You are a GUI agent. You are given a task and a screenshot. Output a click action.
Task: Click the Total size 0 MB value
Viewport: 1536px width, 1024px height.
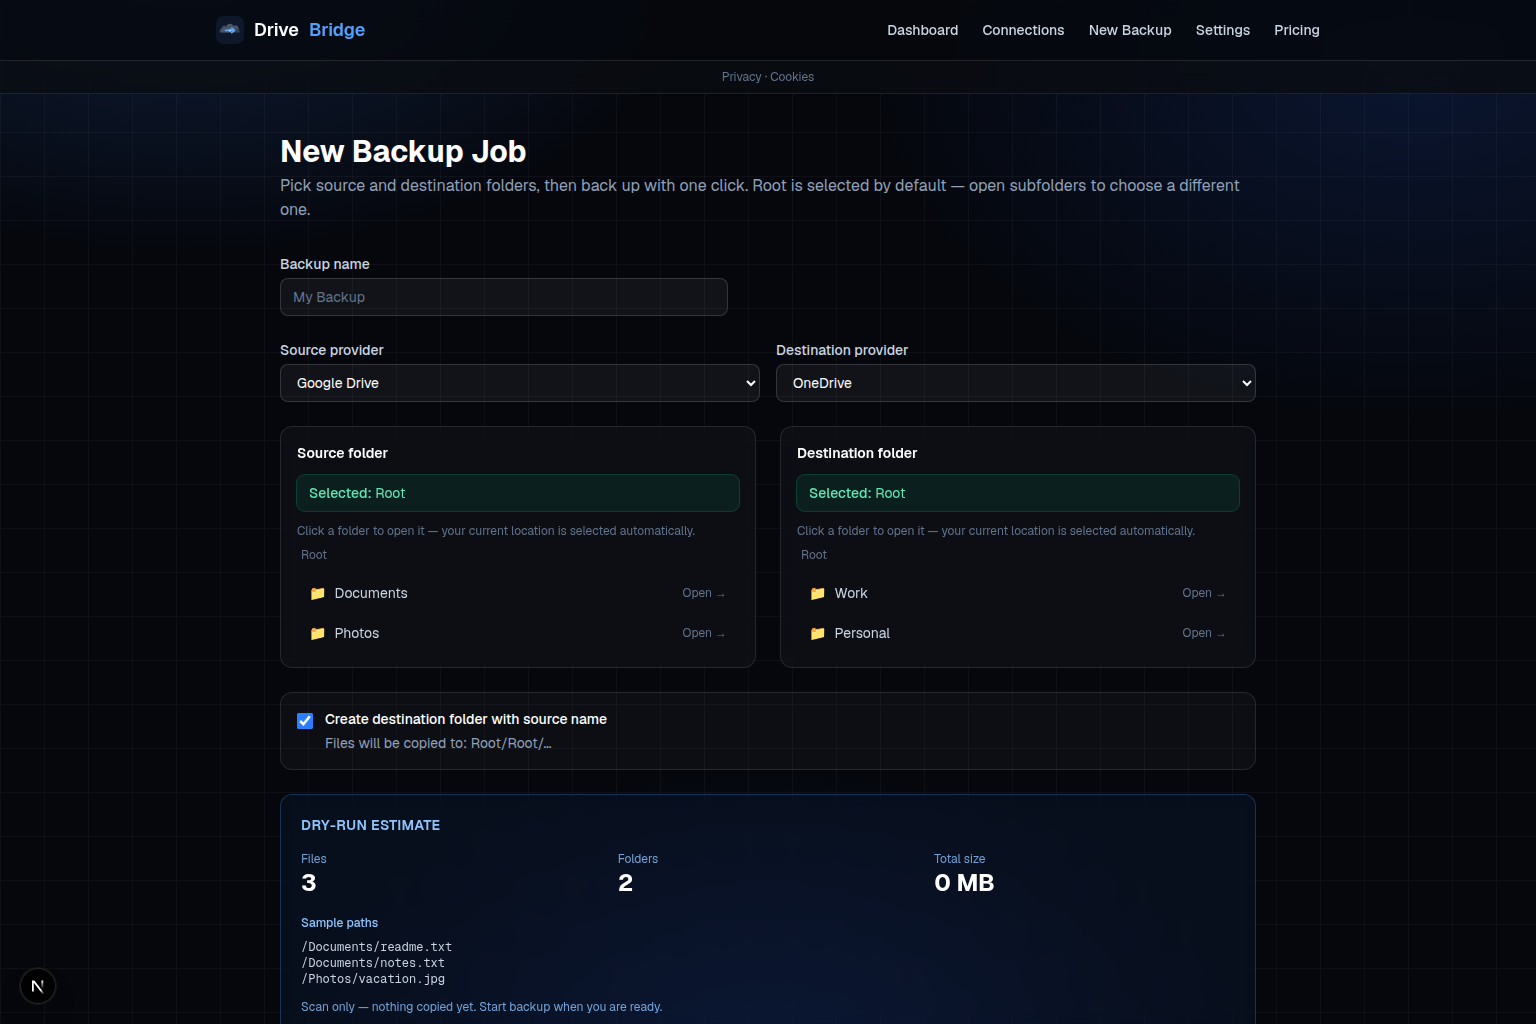[x=964, y=883]
